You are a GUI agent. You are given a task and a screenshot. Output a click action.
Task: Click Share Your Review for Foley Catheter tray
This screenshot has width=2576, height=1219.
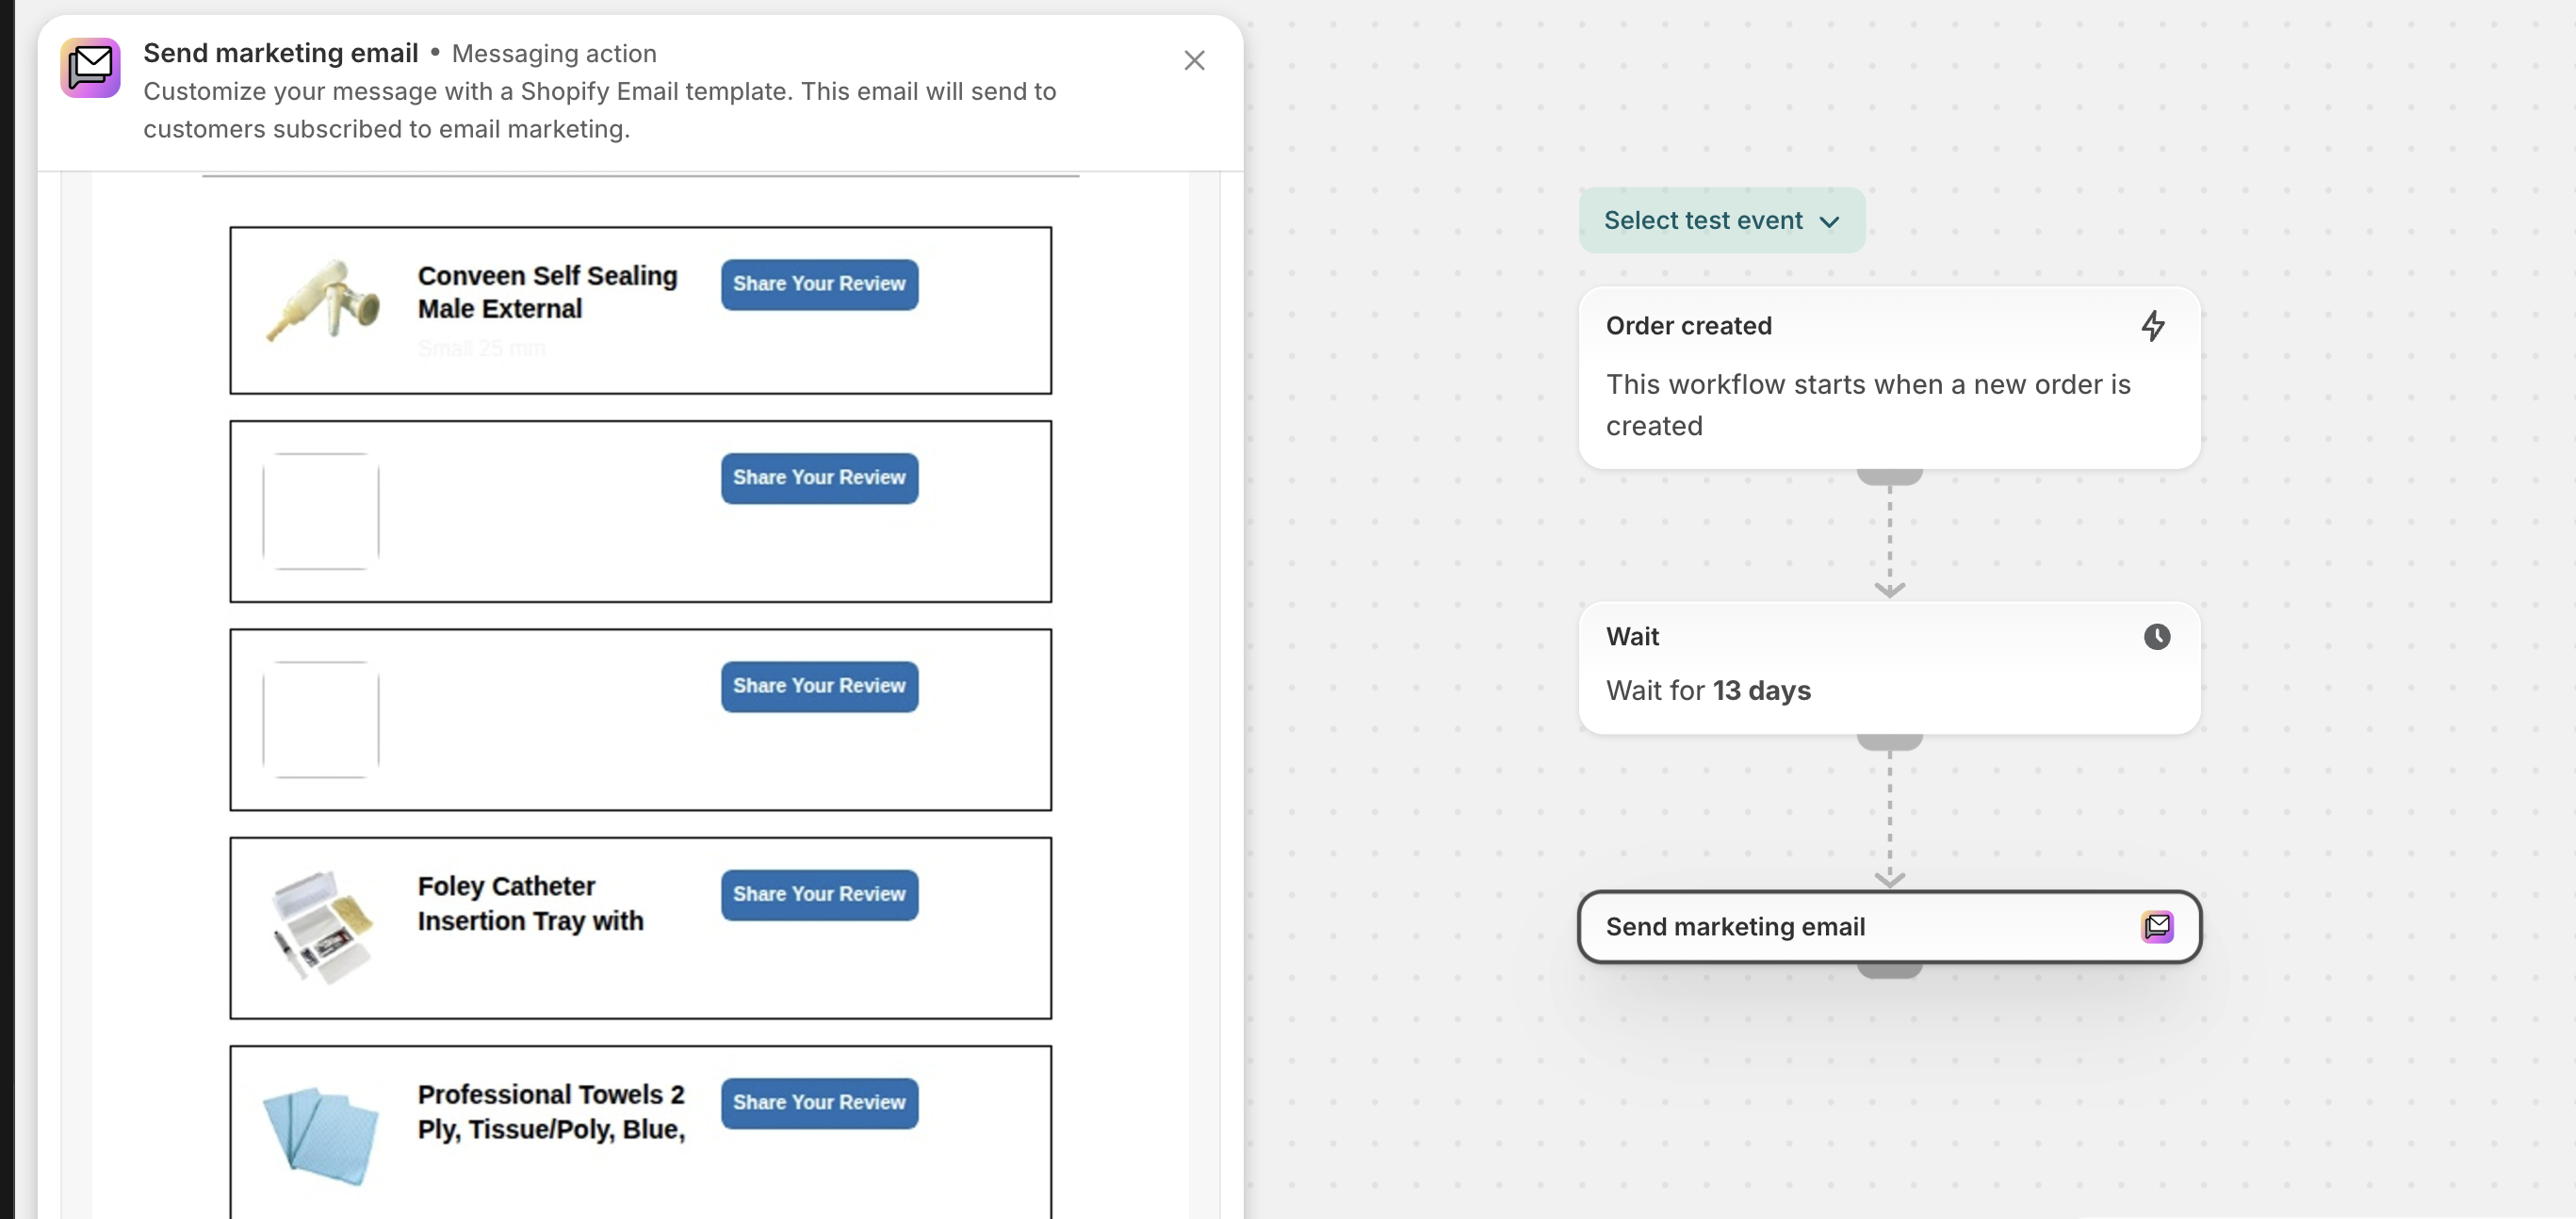pyautogui.click(x=818, y=895)
